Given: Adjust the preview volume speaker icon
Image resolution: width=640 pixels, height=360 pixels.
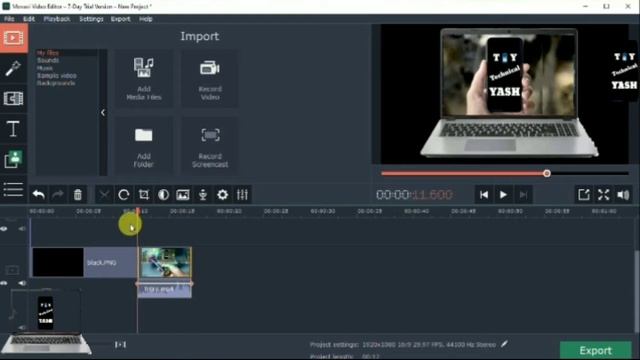Looking at the screenshot, I should (623, 195).
